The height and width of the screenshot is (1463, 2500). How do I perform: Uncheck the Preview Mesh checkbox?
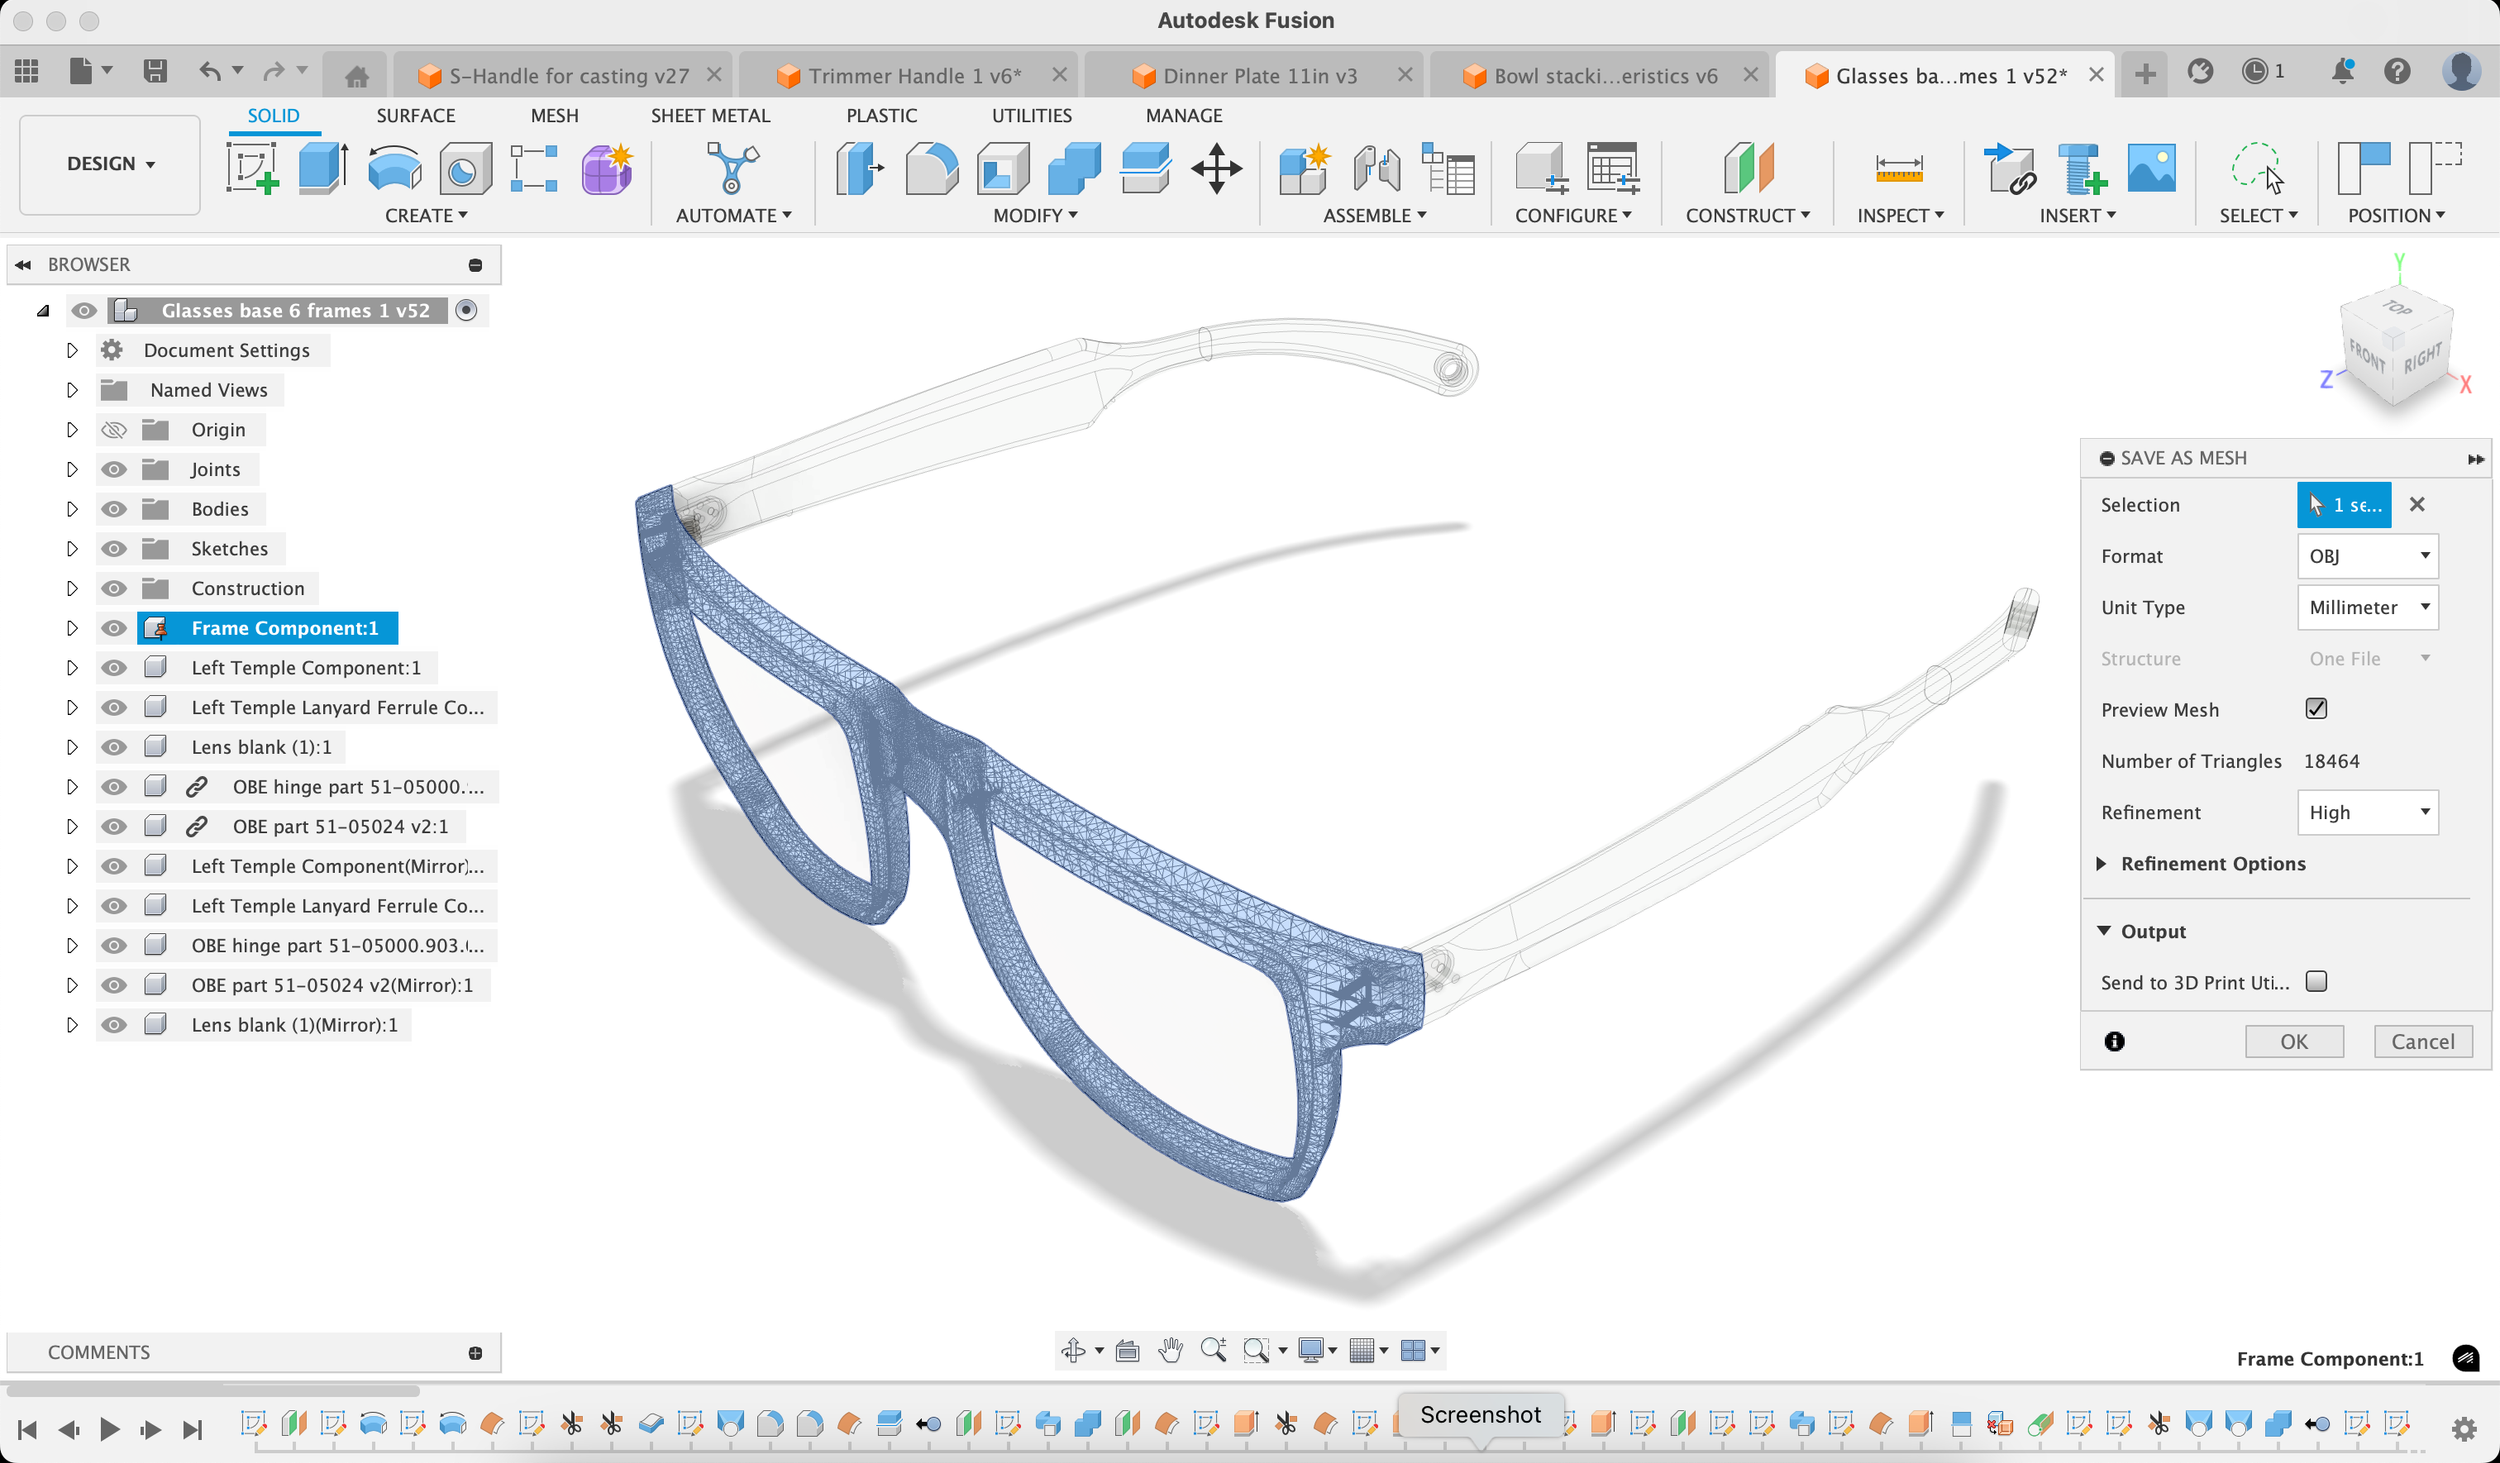pos(2316,709)
